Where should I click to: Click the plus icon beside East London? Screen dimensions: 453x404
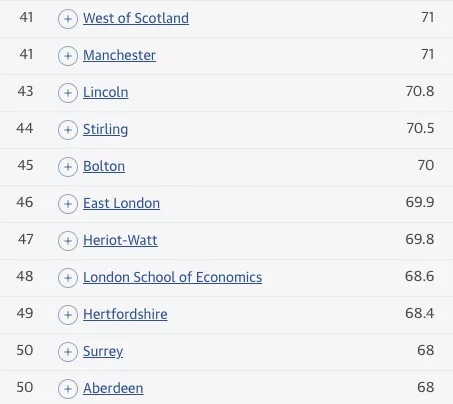[x=68, y=204]
